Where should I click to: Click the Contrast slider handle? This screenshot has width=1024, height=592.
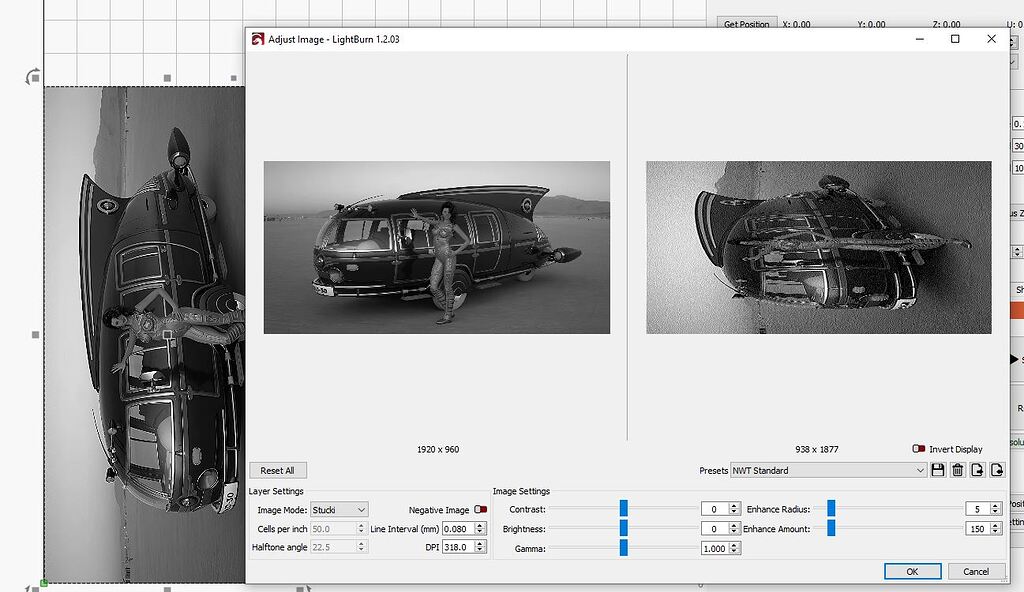click(624, 508)
